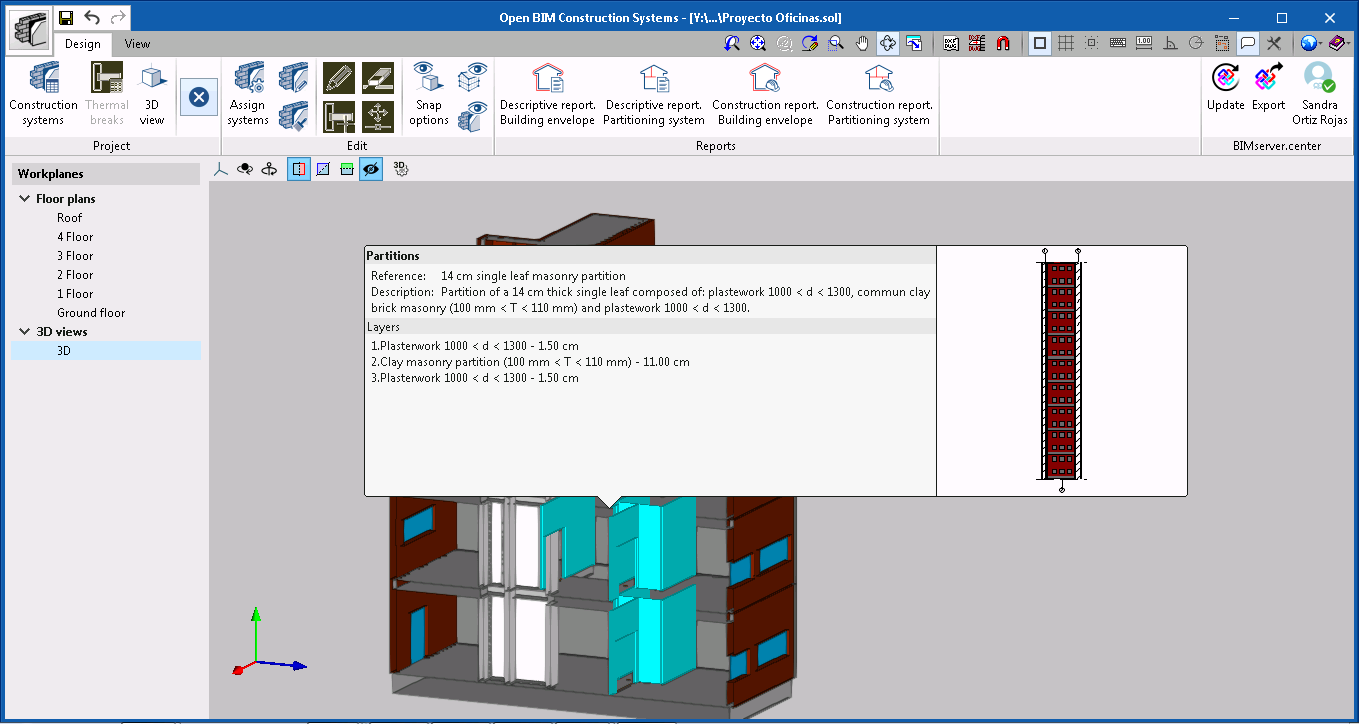1359x724 pixels.
Task: Select the partition layer diagram thumbnail
Action: pyautogui.click(x=1061, y=370)
